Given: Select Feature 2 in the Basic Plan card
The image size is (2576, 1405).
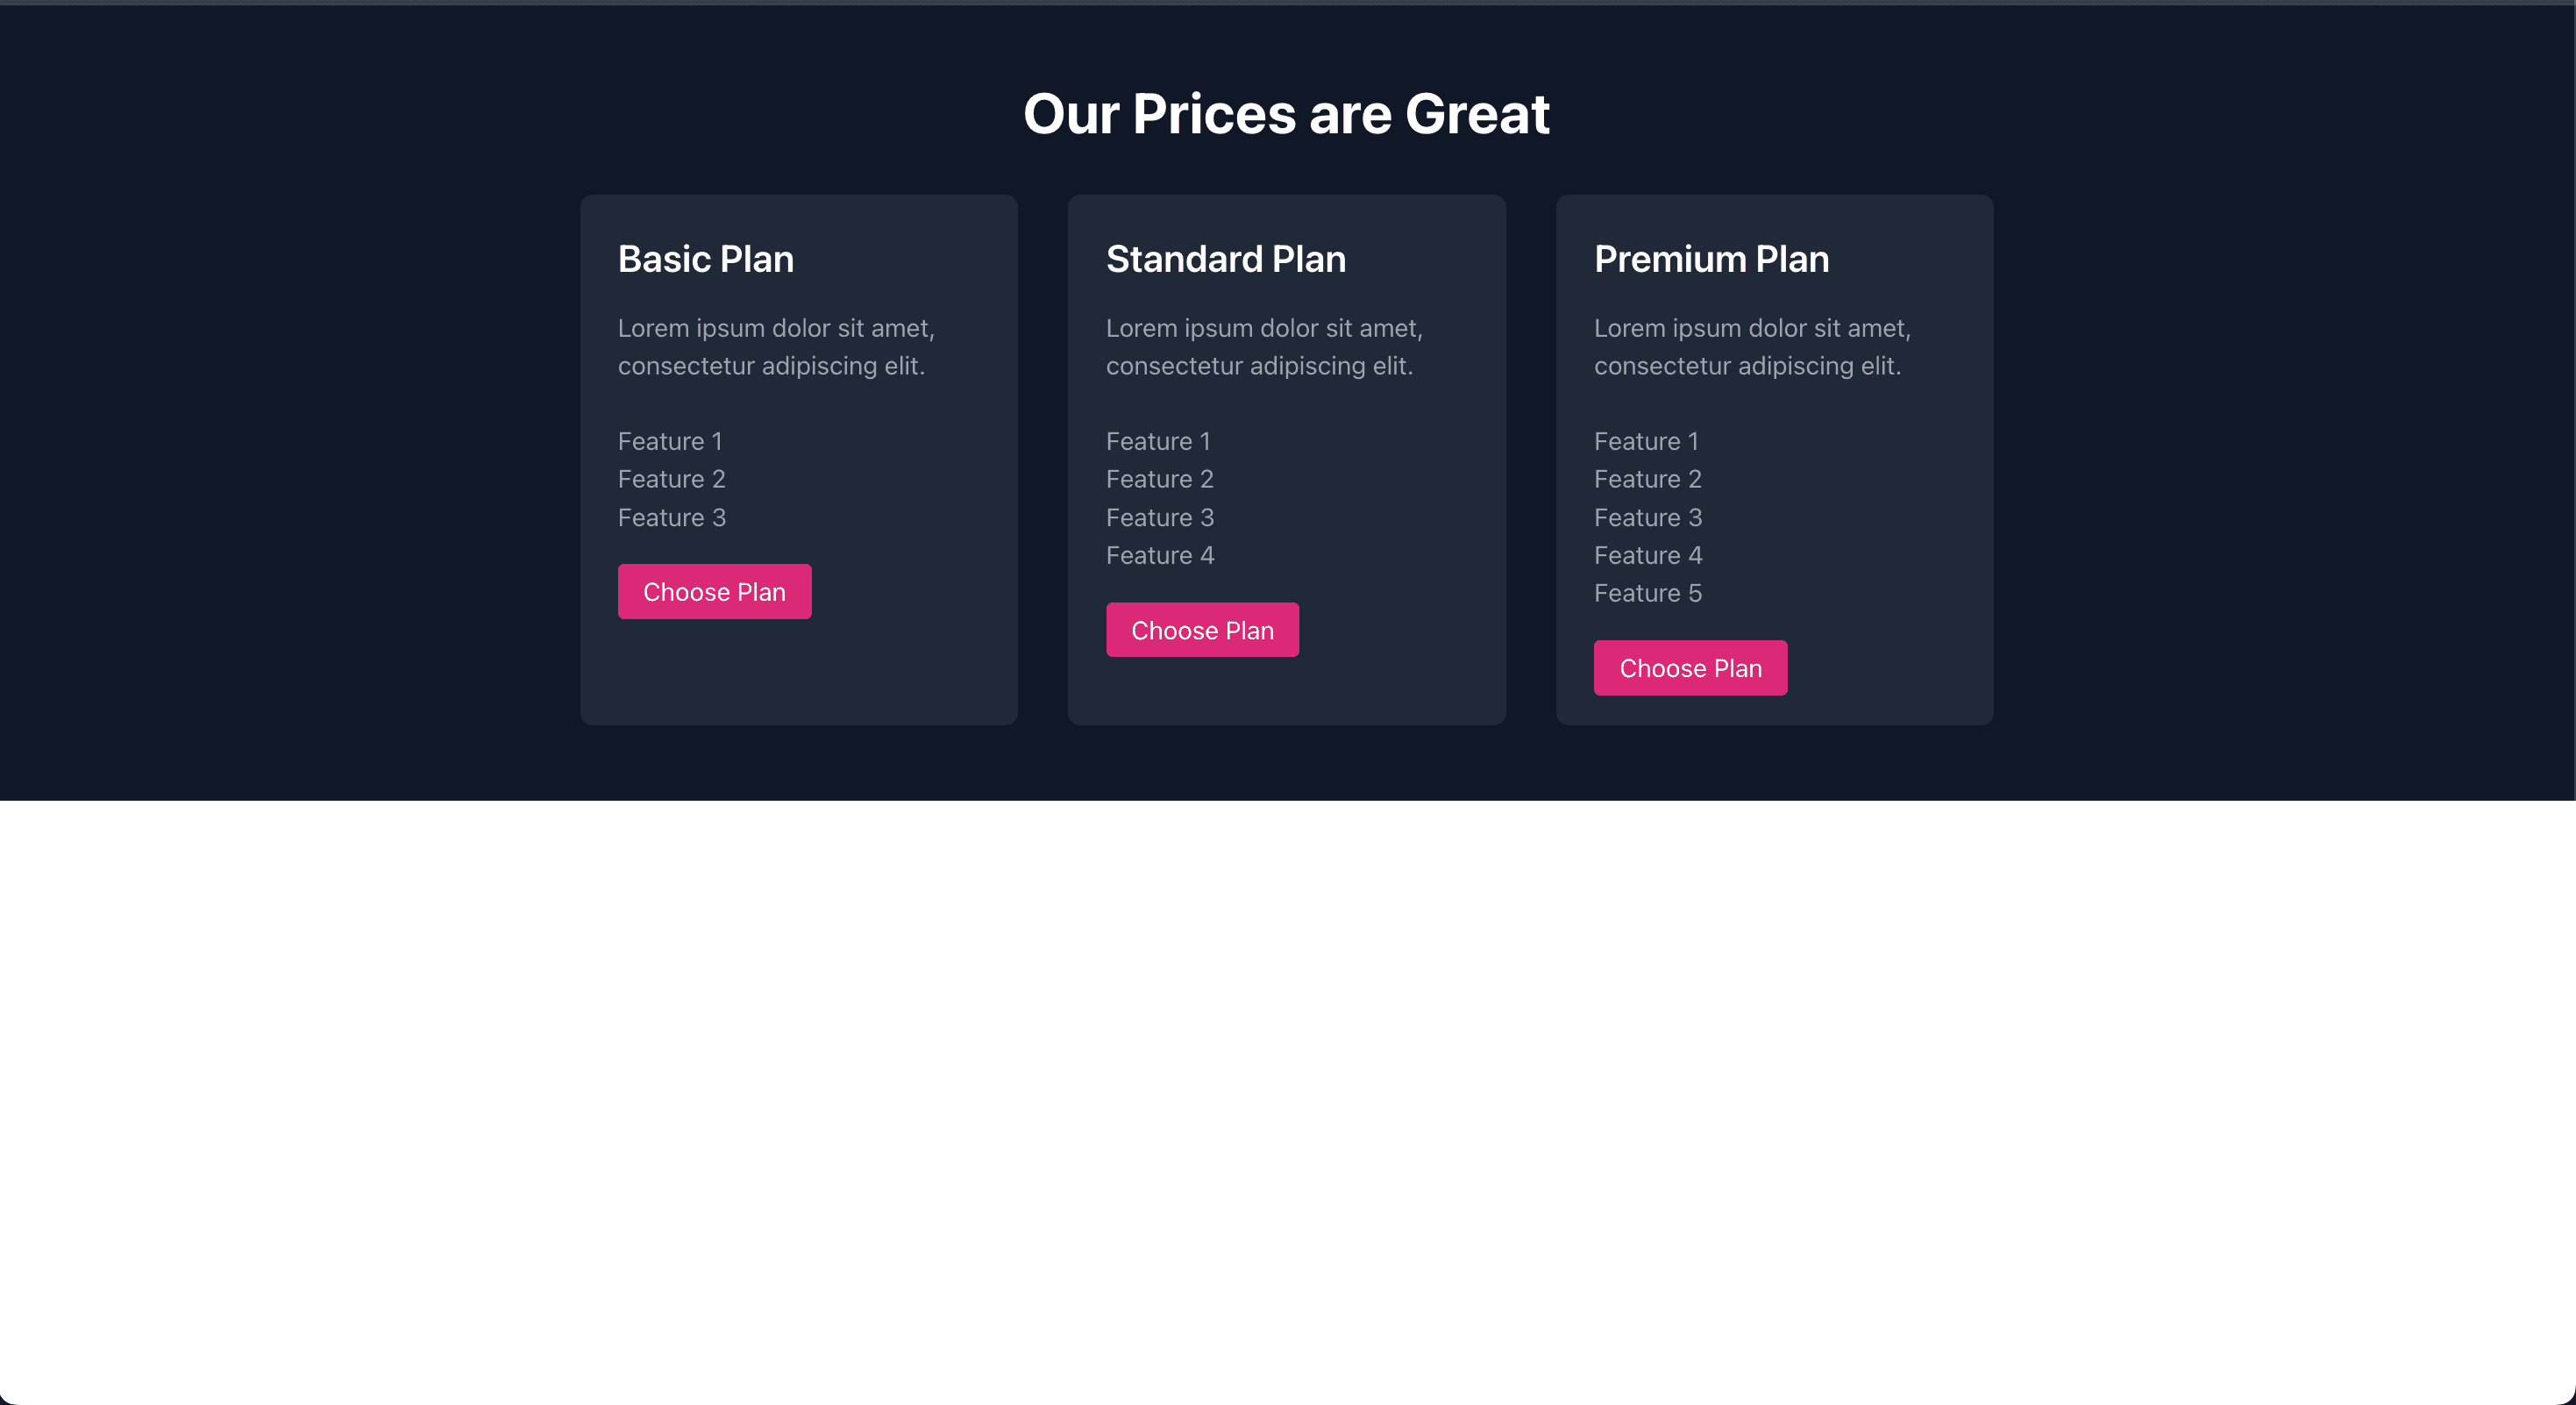Looking at the screenshot, I should coord(671,479).
